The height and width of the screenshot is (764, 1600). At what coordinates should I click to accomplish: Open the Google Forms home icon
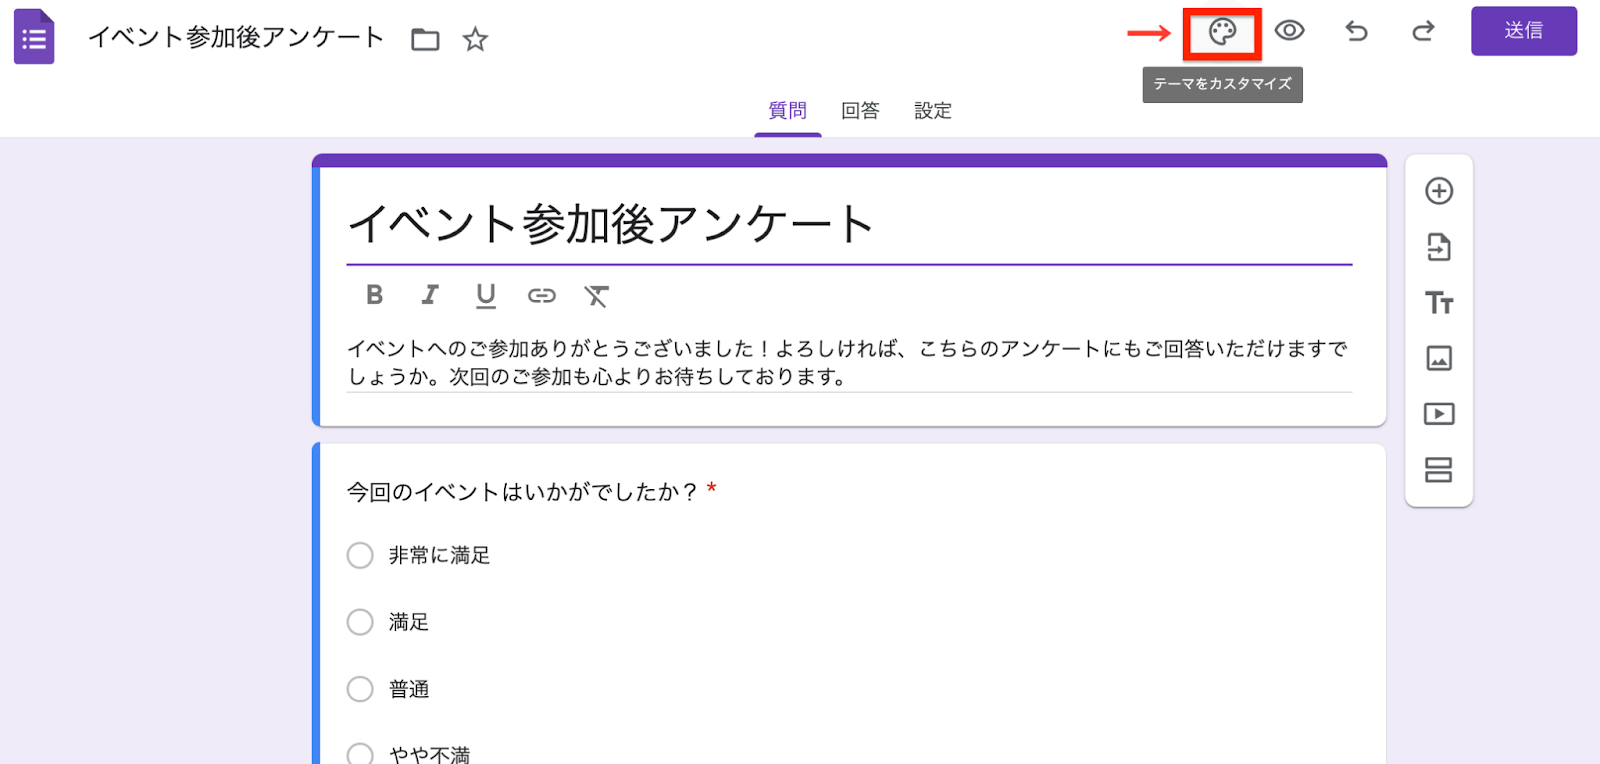click(34, 37)
